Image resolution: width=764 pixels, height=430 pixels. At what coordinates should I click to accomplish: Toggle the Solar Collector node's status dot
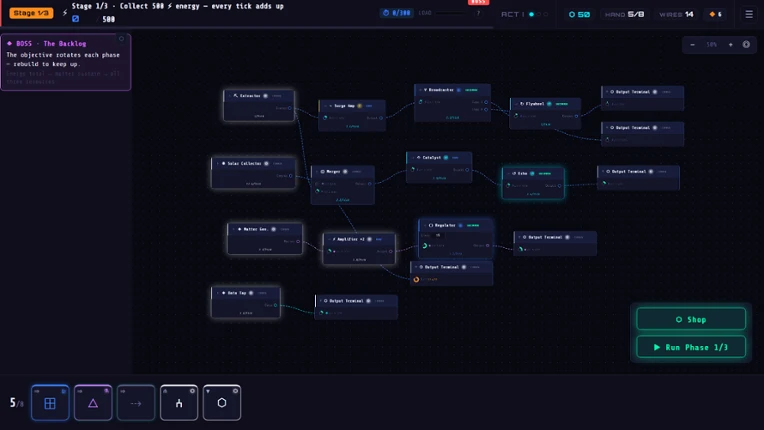click(267, 164)
